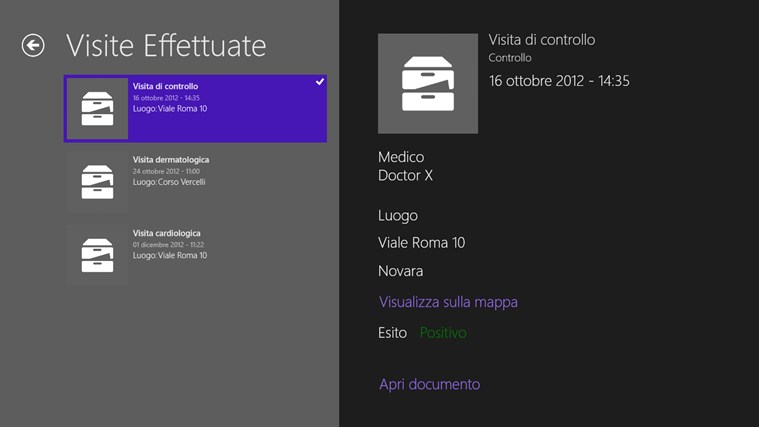Click the 24 ottobre 2012 - 11:00 date
This screenshot has height=427, width=759.
coord(166,172)
